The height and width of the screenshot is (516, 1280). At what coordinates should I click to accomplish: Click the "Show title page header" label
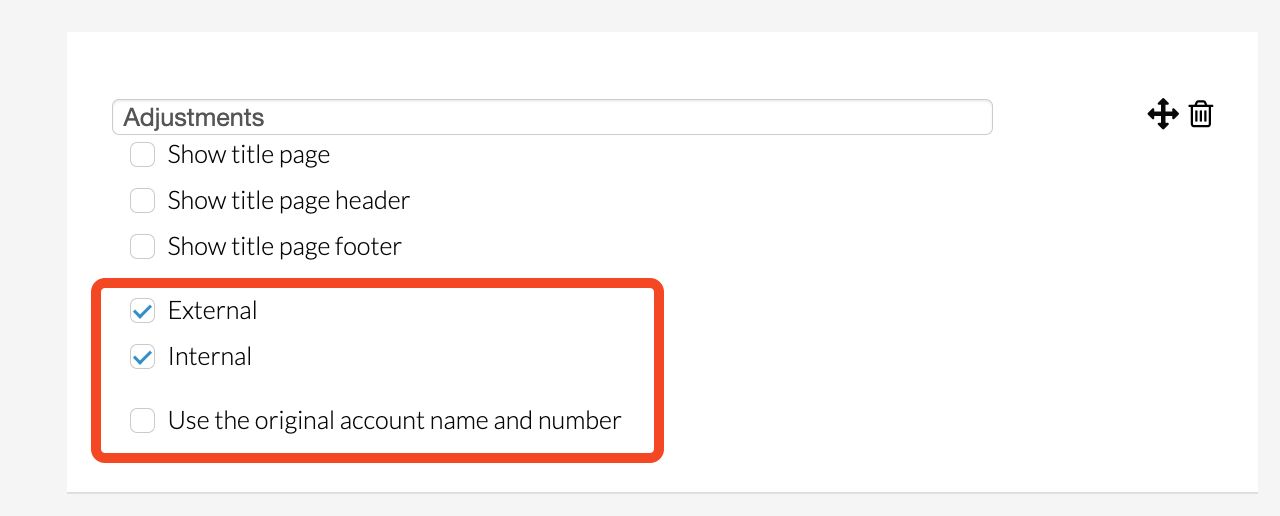point(289,201)
